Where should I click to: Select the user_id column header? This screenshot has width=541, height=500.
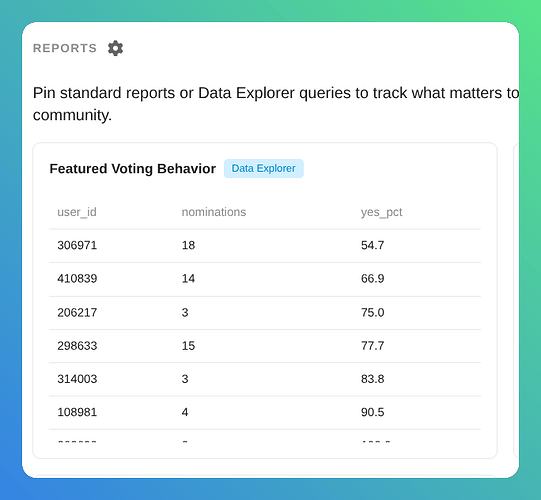coord(77,212)
